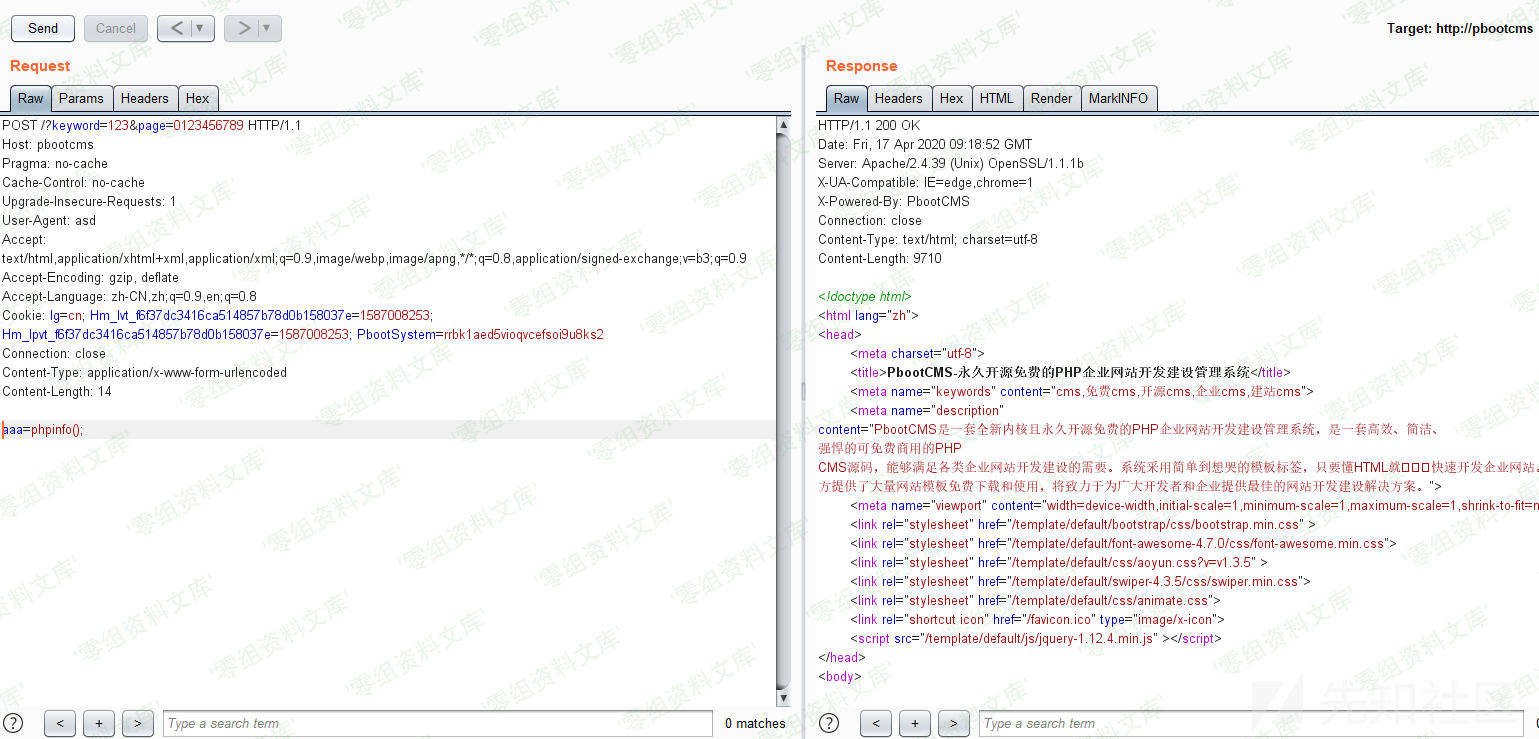Jump to next match in request search
This screenshot has width=1539, height=739.
tap(137, 723)
